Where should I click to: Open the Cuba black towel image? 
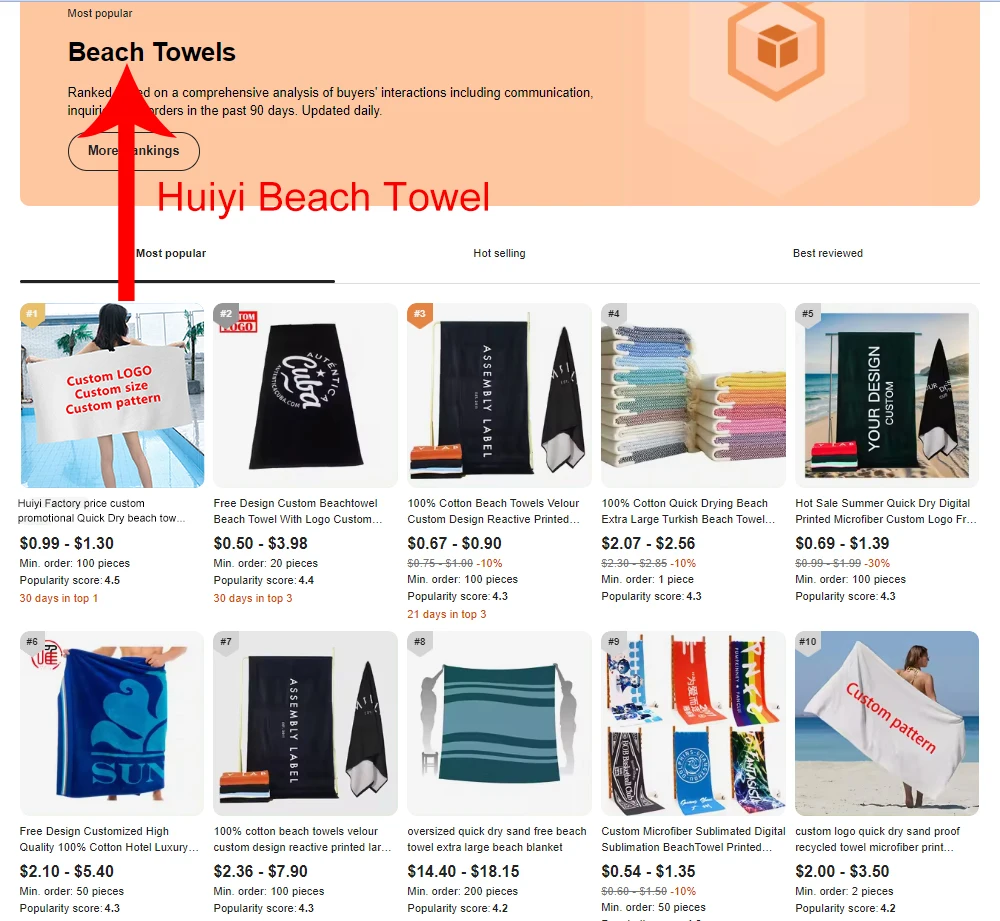[305, 395]
